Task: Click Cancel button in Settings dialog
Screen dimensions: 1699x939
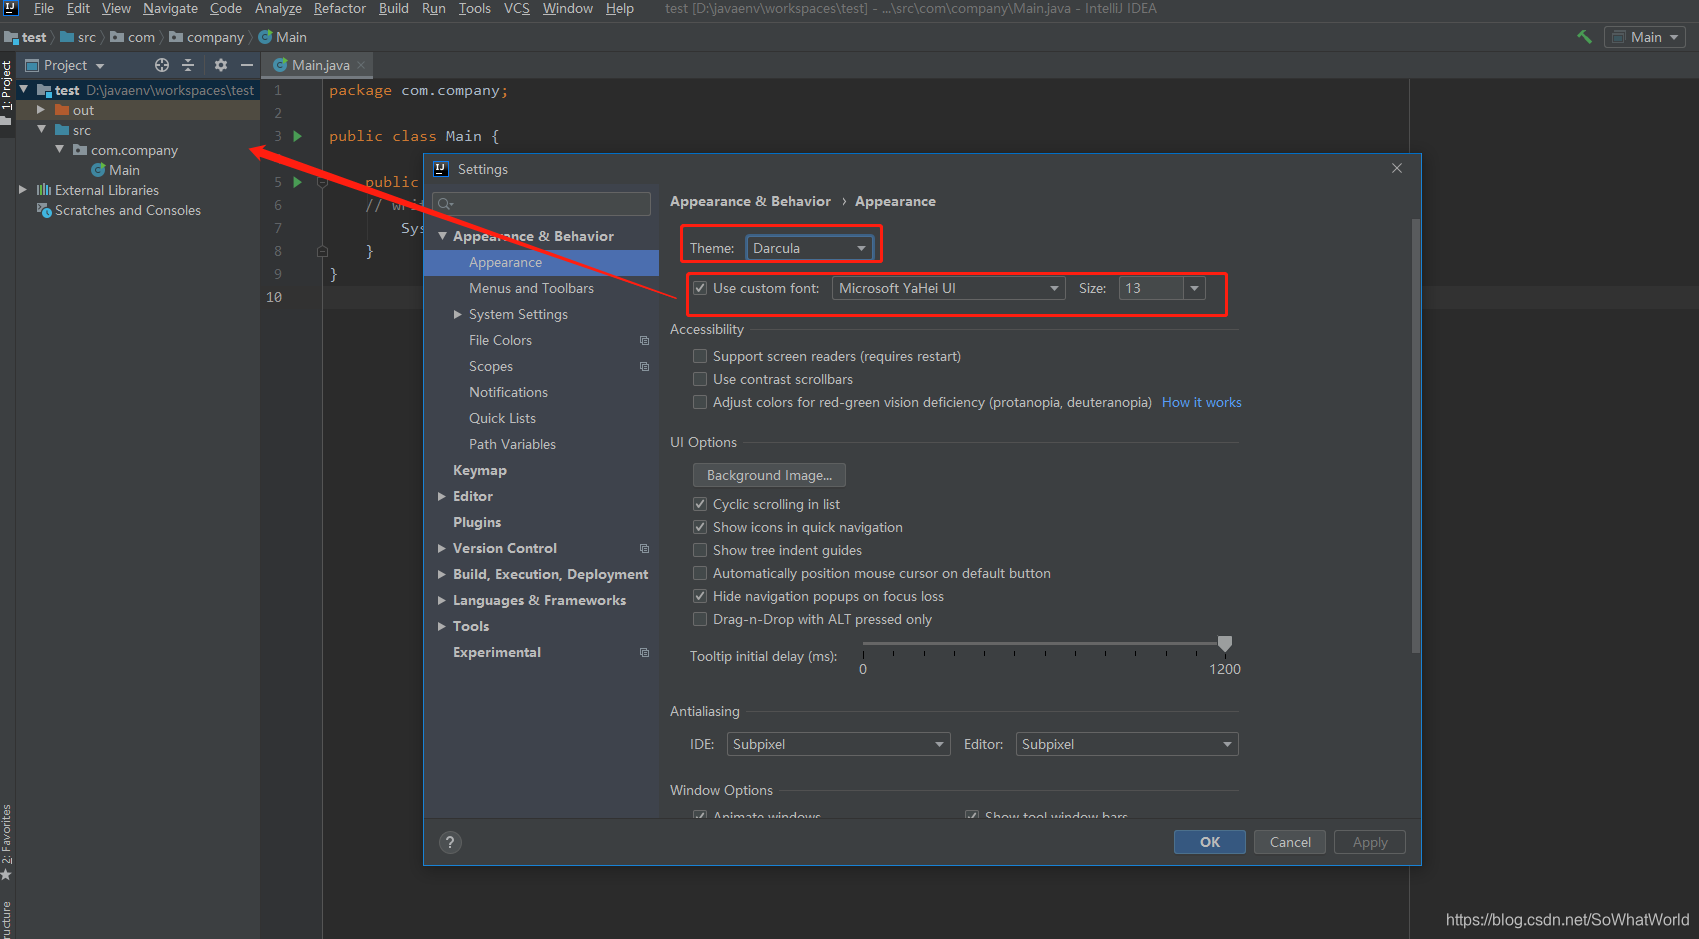Action: [x=1290, y=842]
